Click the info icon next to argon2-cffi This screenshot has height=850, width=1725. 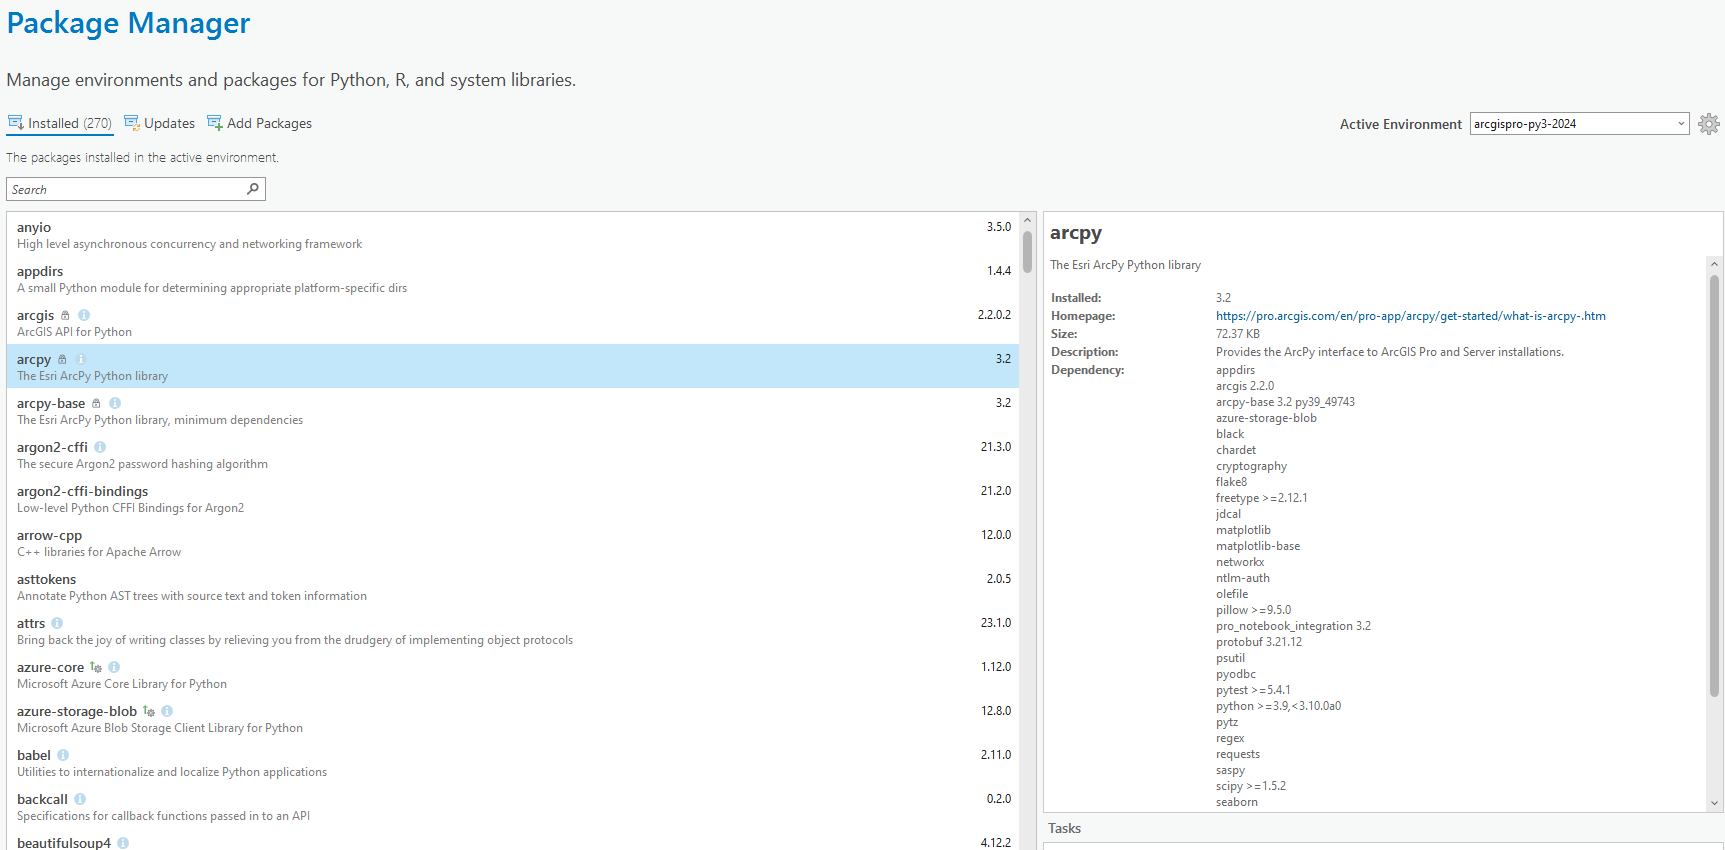[x=100, y=447]
